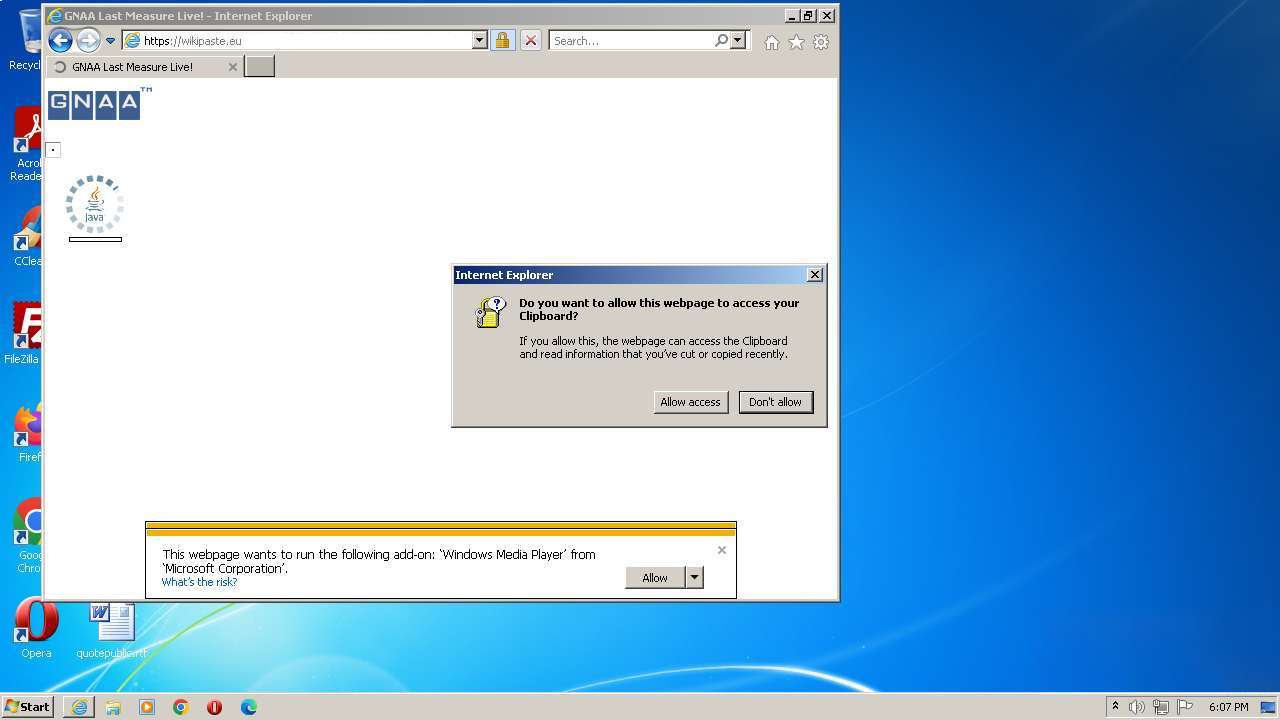Viewport: 1280px width, 720px height.
Task: Click inside the Search box
Action: click(x=632, y=41)
